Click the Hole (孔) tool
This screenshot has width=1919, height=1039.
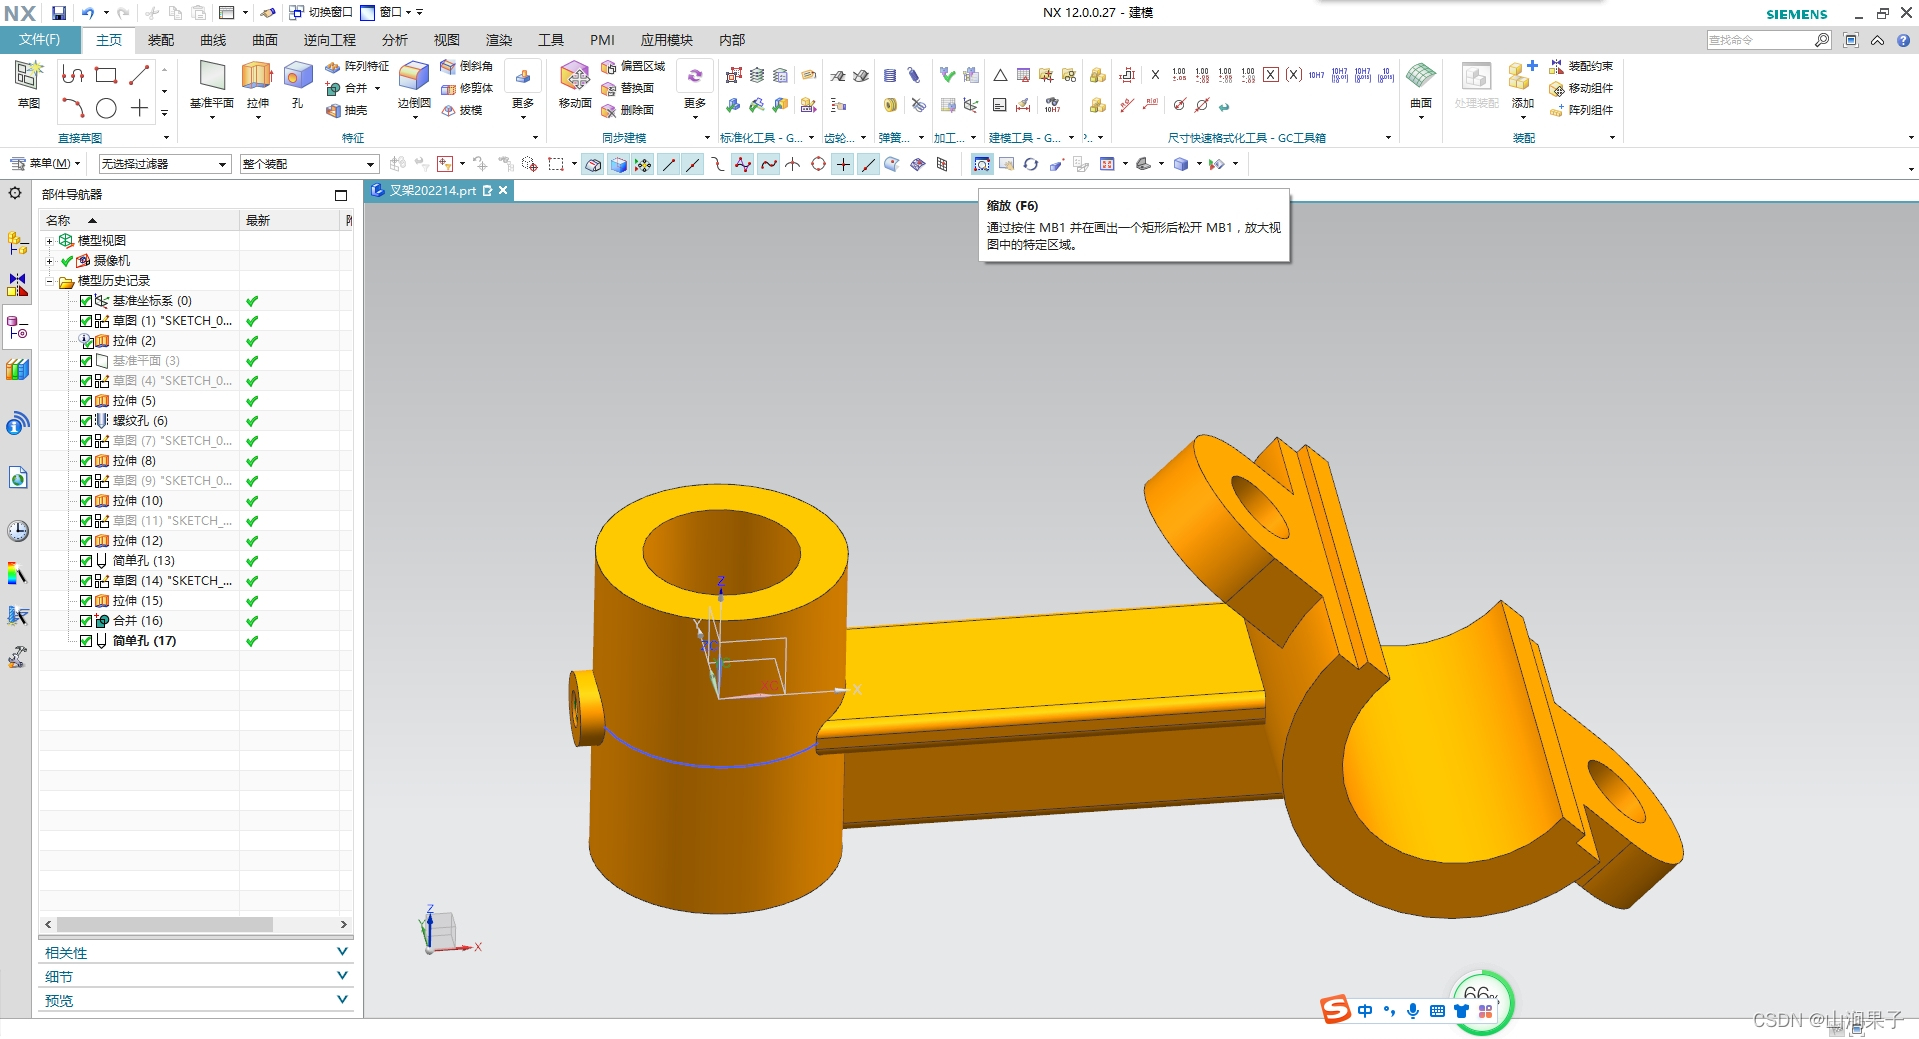(x=297, y=84)
